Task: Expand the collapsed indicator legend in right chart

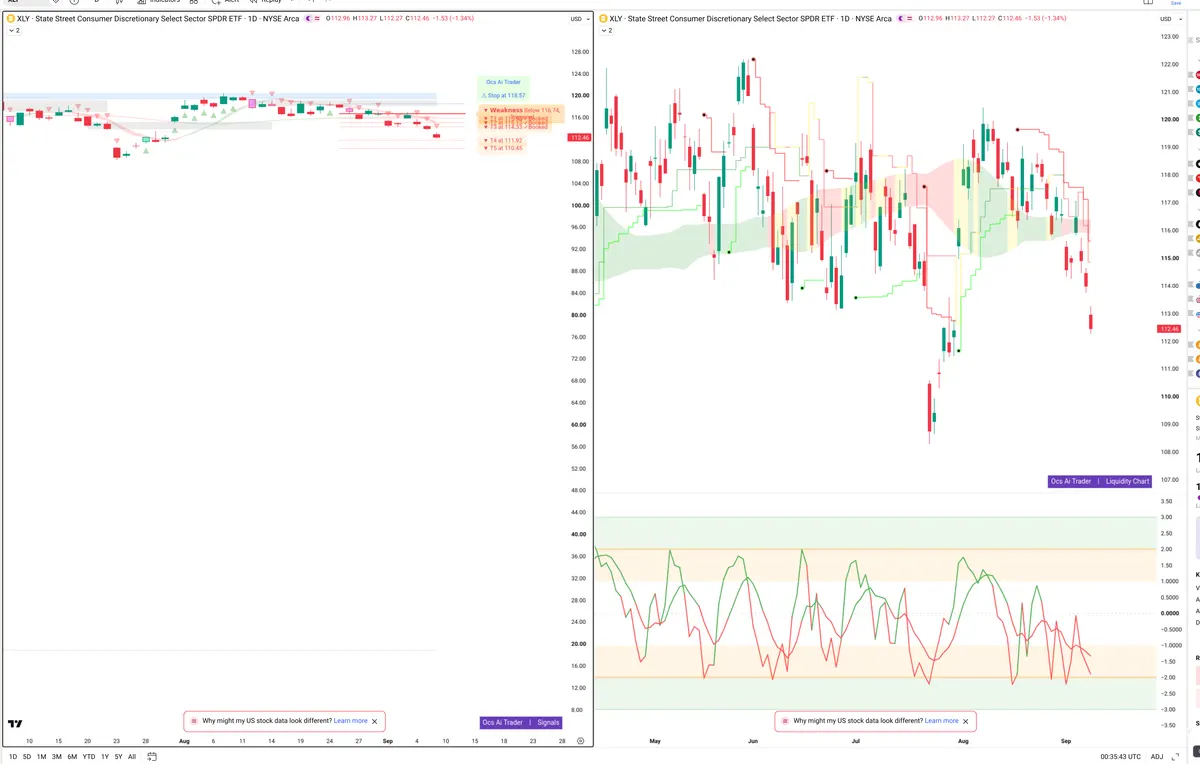Action: click(x=605, y=31)
